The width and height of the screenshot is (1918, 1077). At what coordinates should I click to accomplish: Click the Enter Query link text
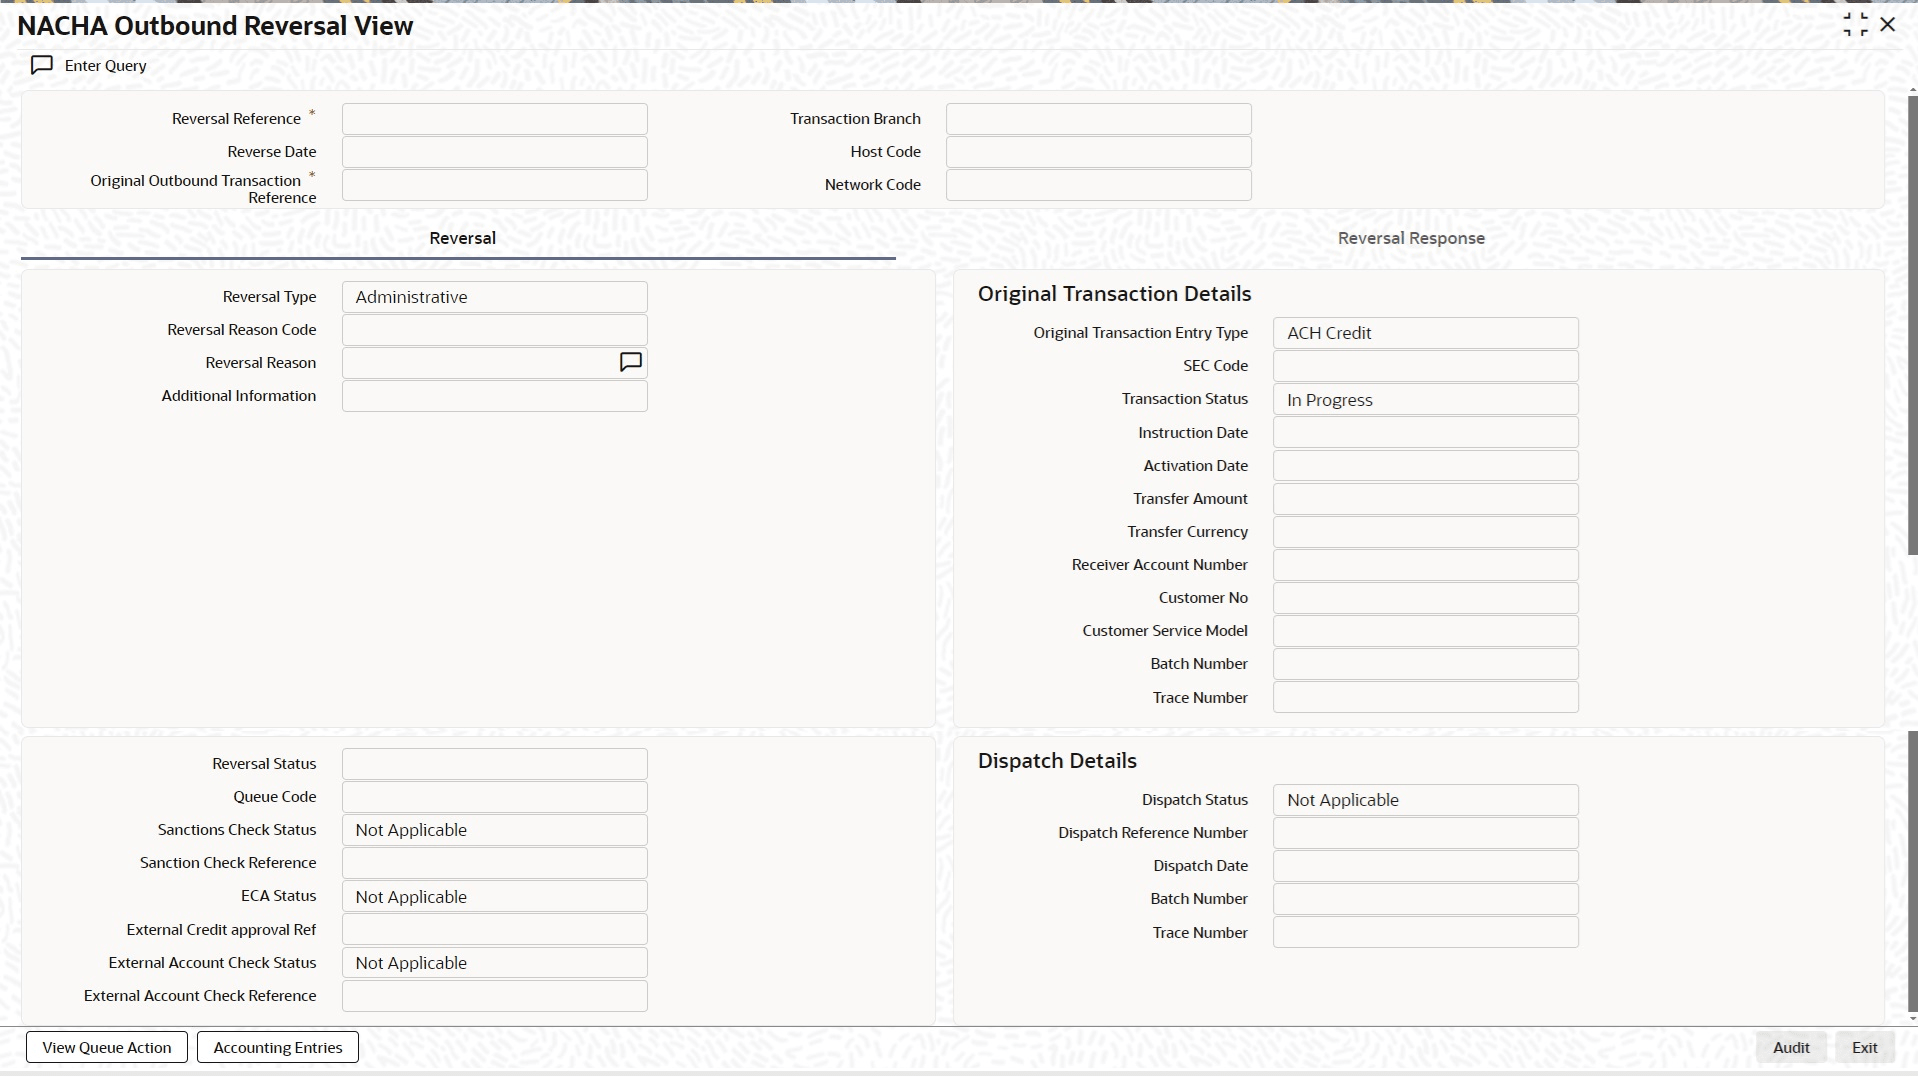pyautogui.click(x=106, y=65)
